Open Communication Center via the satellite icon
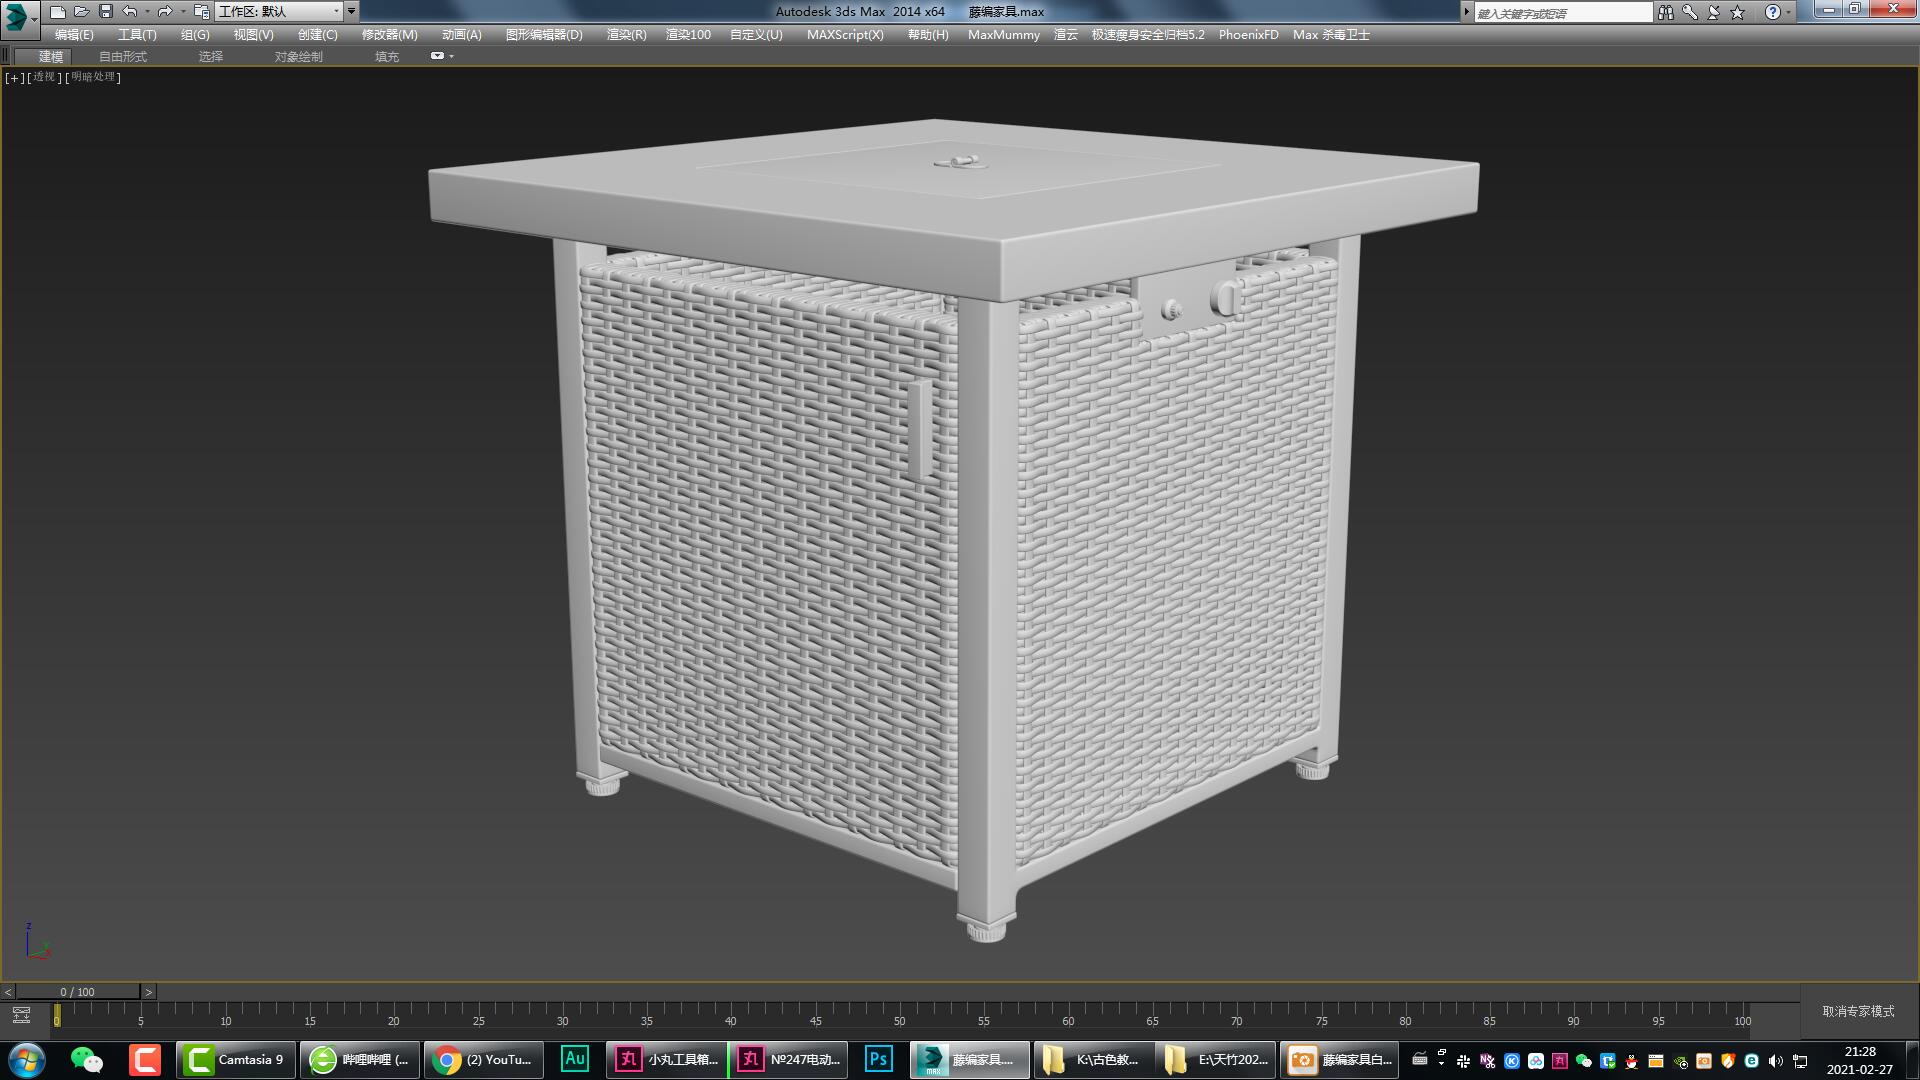 tap(1712, 11)
